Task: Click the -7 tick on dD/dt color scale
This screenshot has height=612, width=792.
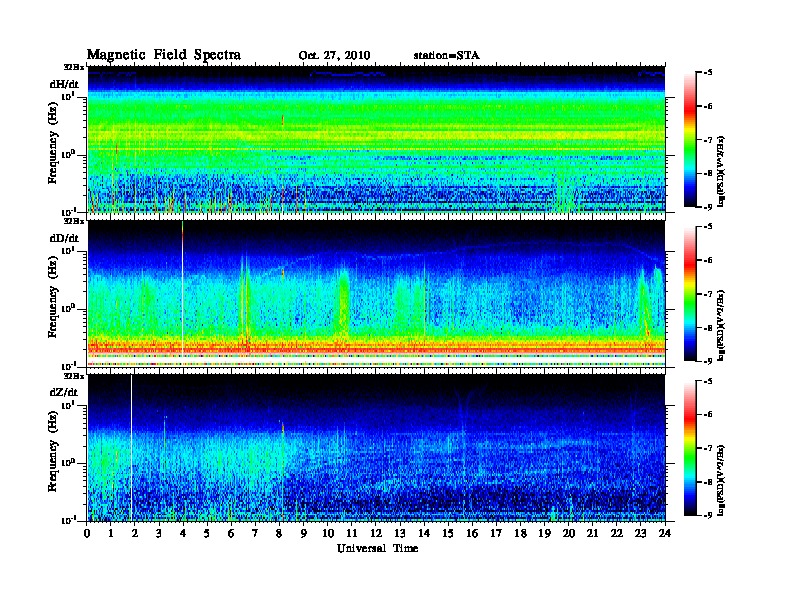Action: (709, 294)
